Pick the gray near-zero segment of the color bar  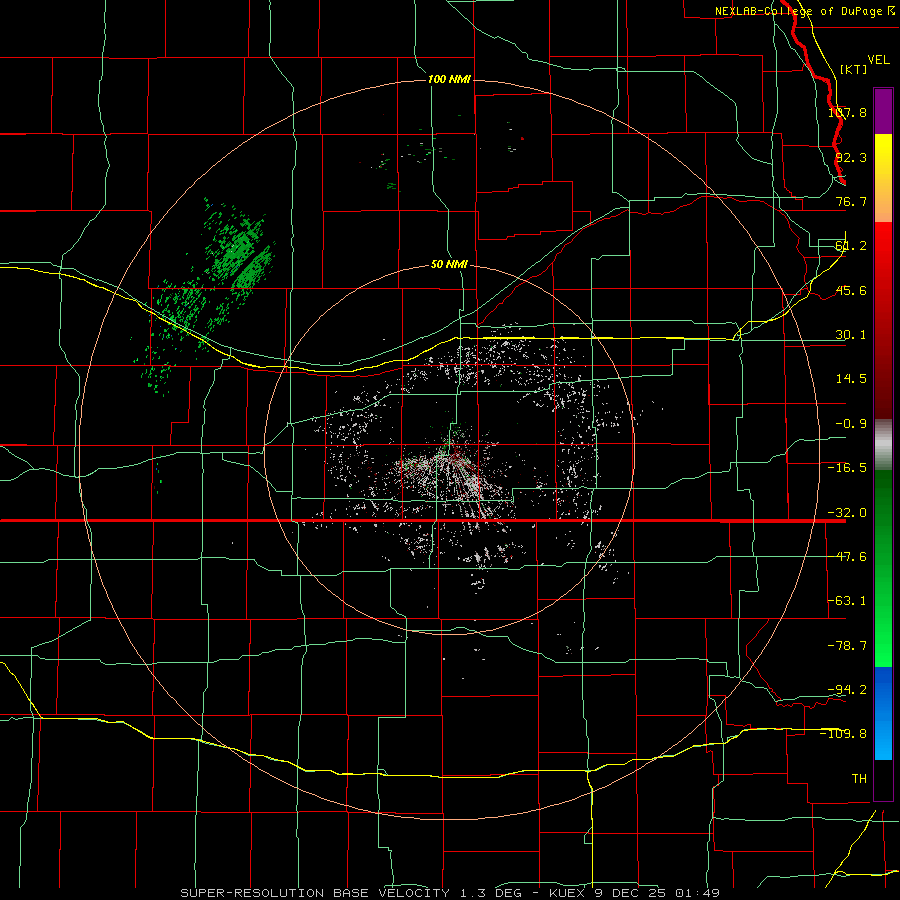pos(883,444)
